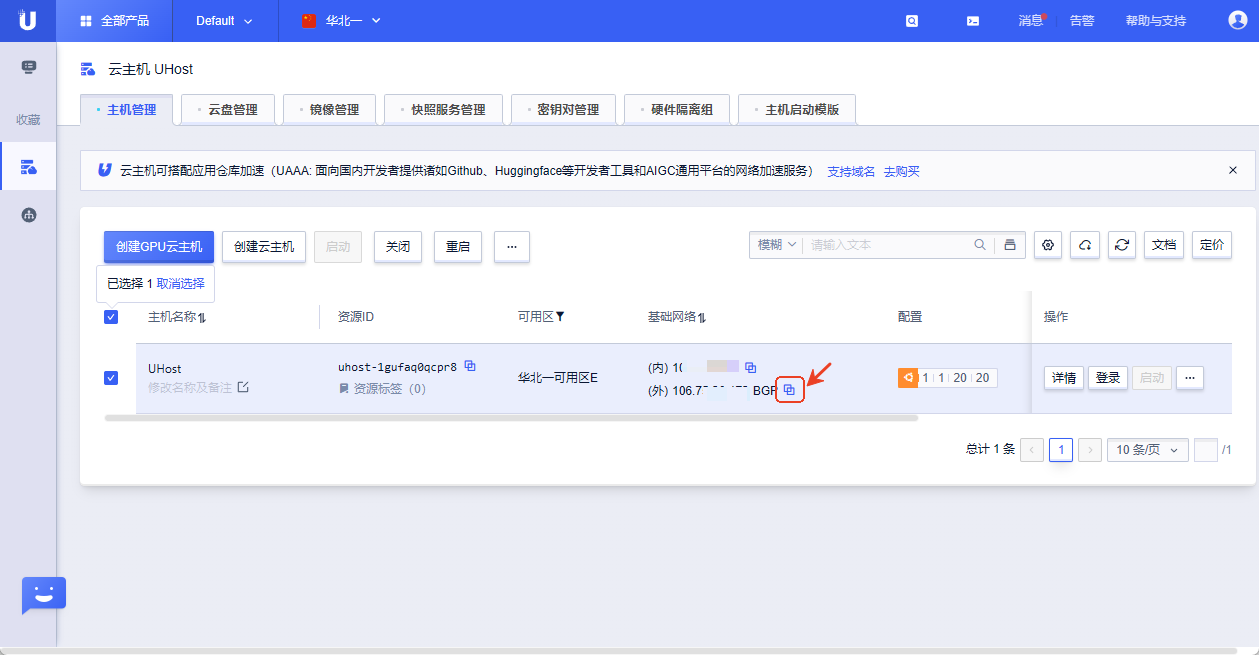Viewport: 1259px width, 655px height.
Task: Open 帮助与支持 help and support
Action: click(1156, 21)
